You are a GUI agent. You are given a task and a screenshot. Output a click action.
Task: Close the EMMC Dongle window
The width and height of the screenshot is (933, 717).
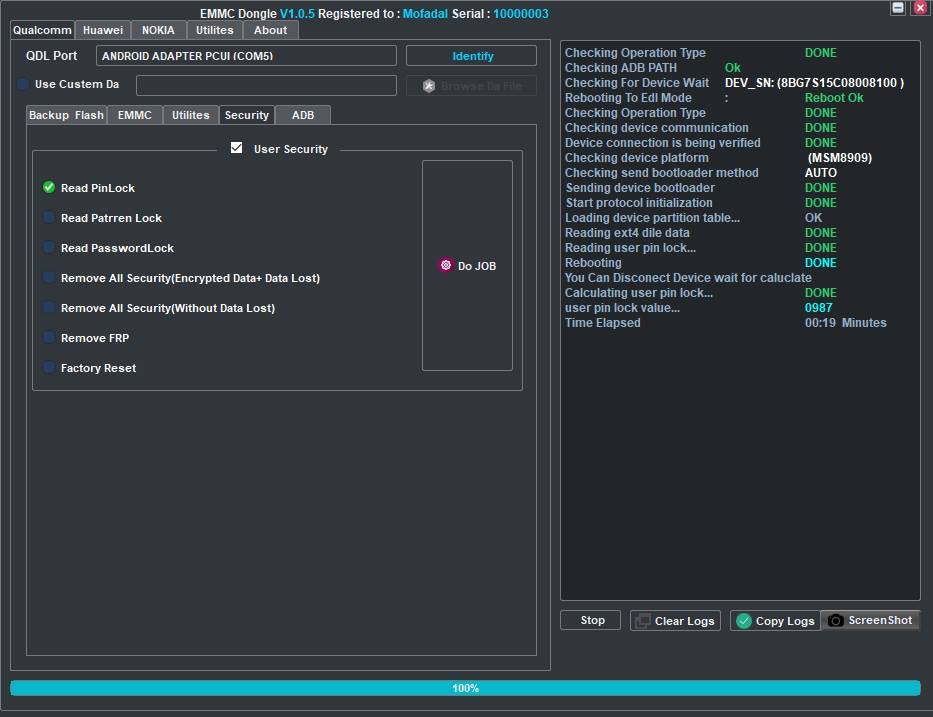click(x=920, y=8)
